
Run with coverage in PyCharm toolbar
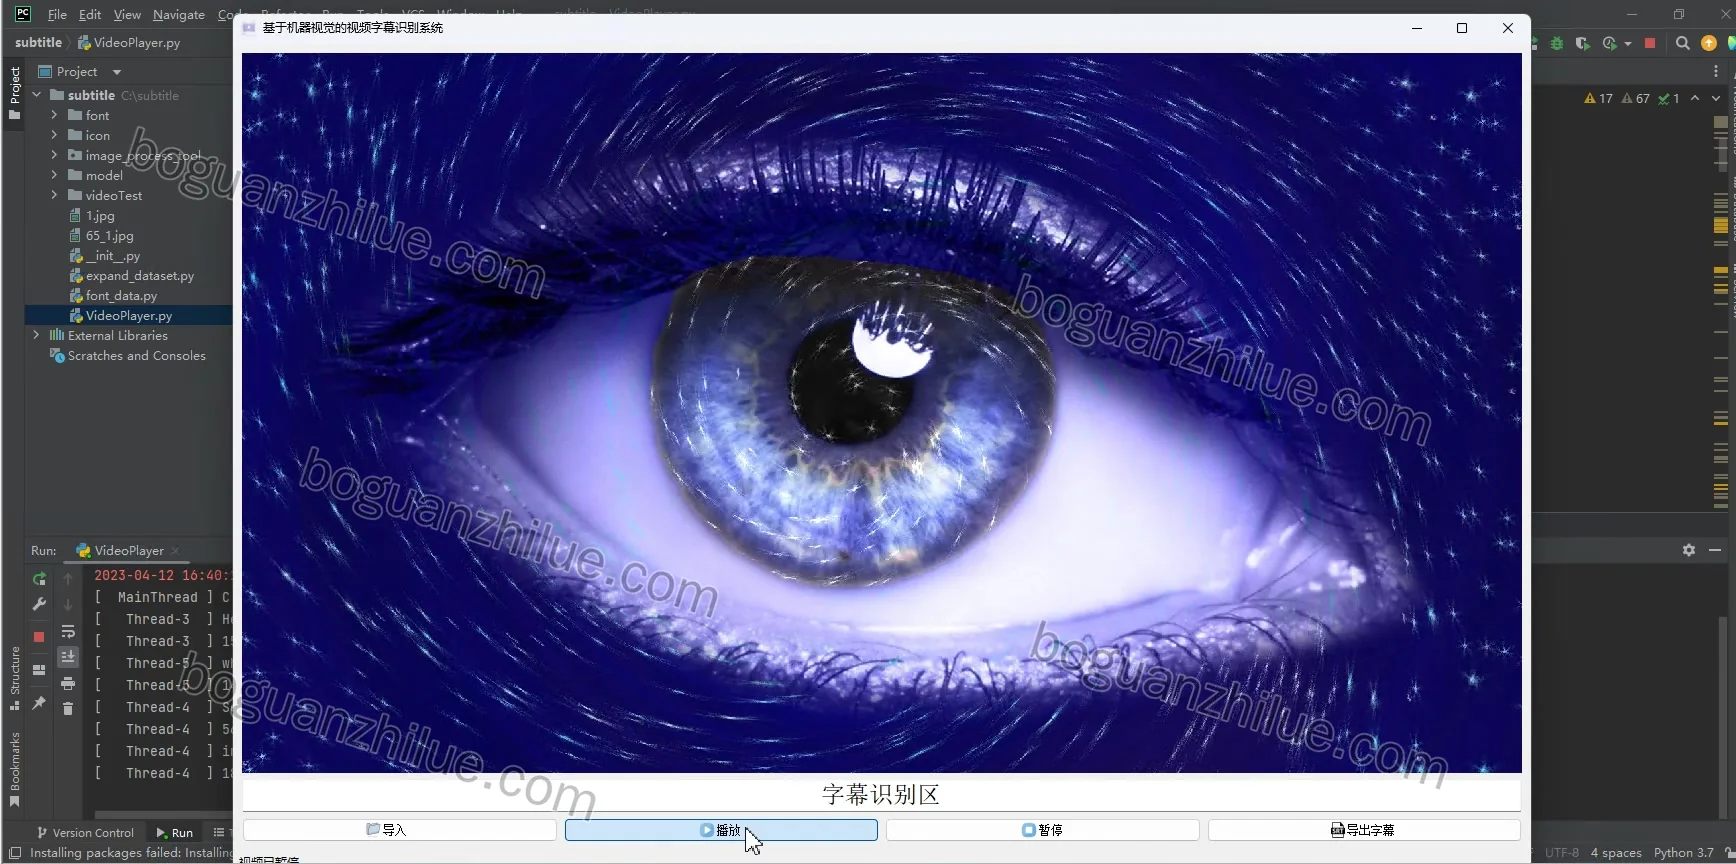(x=1582, y=43)
